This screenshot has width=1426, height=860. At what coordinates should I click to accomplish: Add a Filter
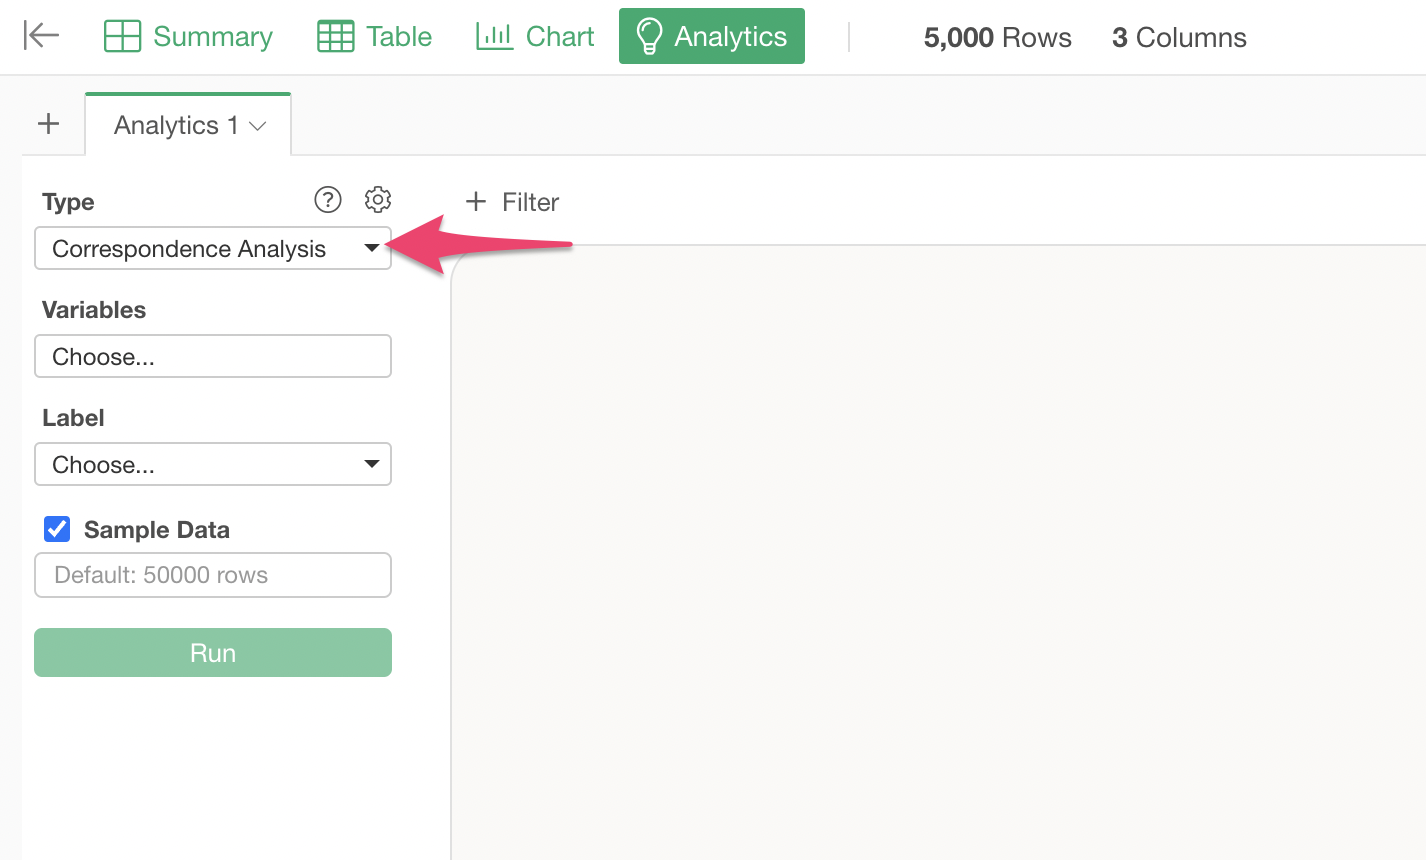click(512, 202)
